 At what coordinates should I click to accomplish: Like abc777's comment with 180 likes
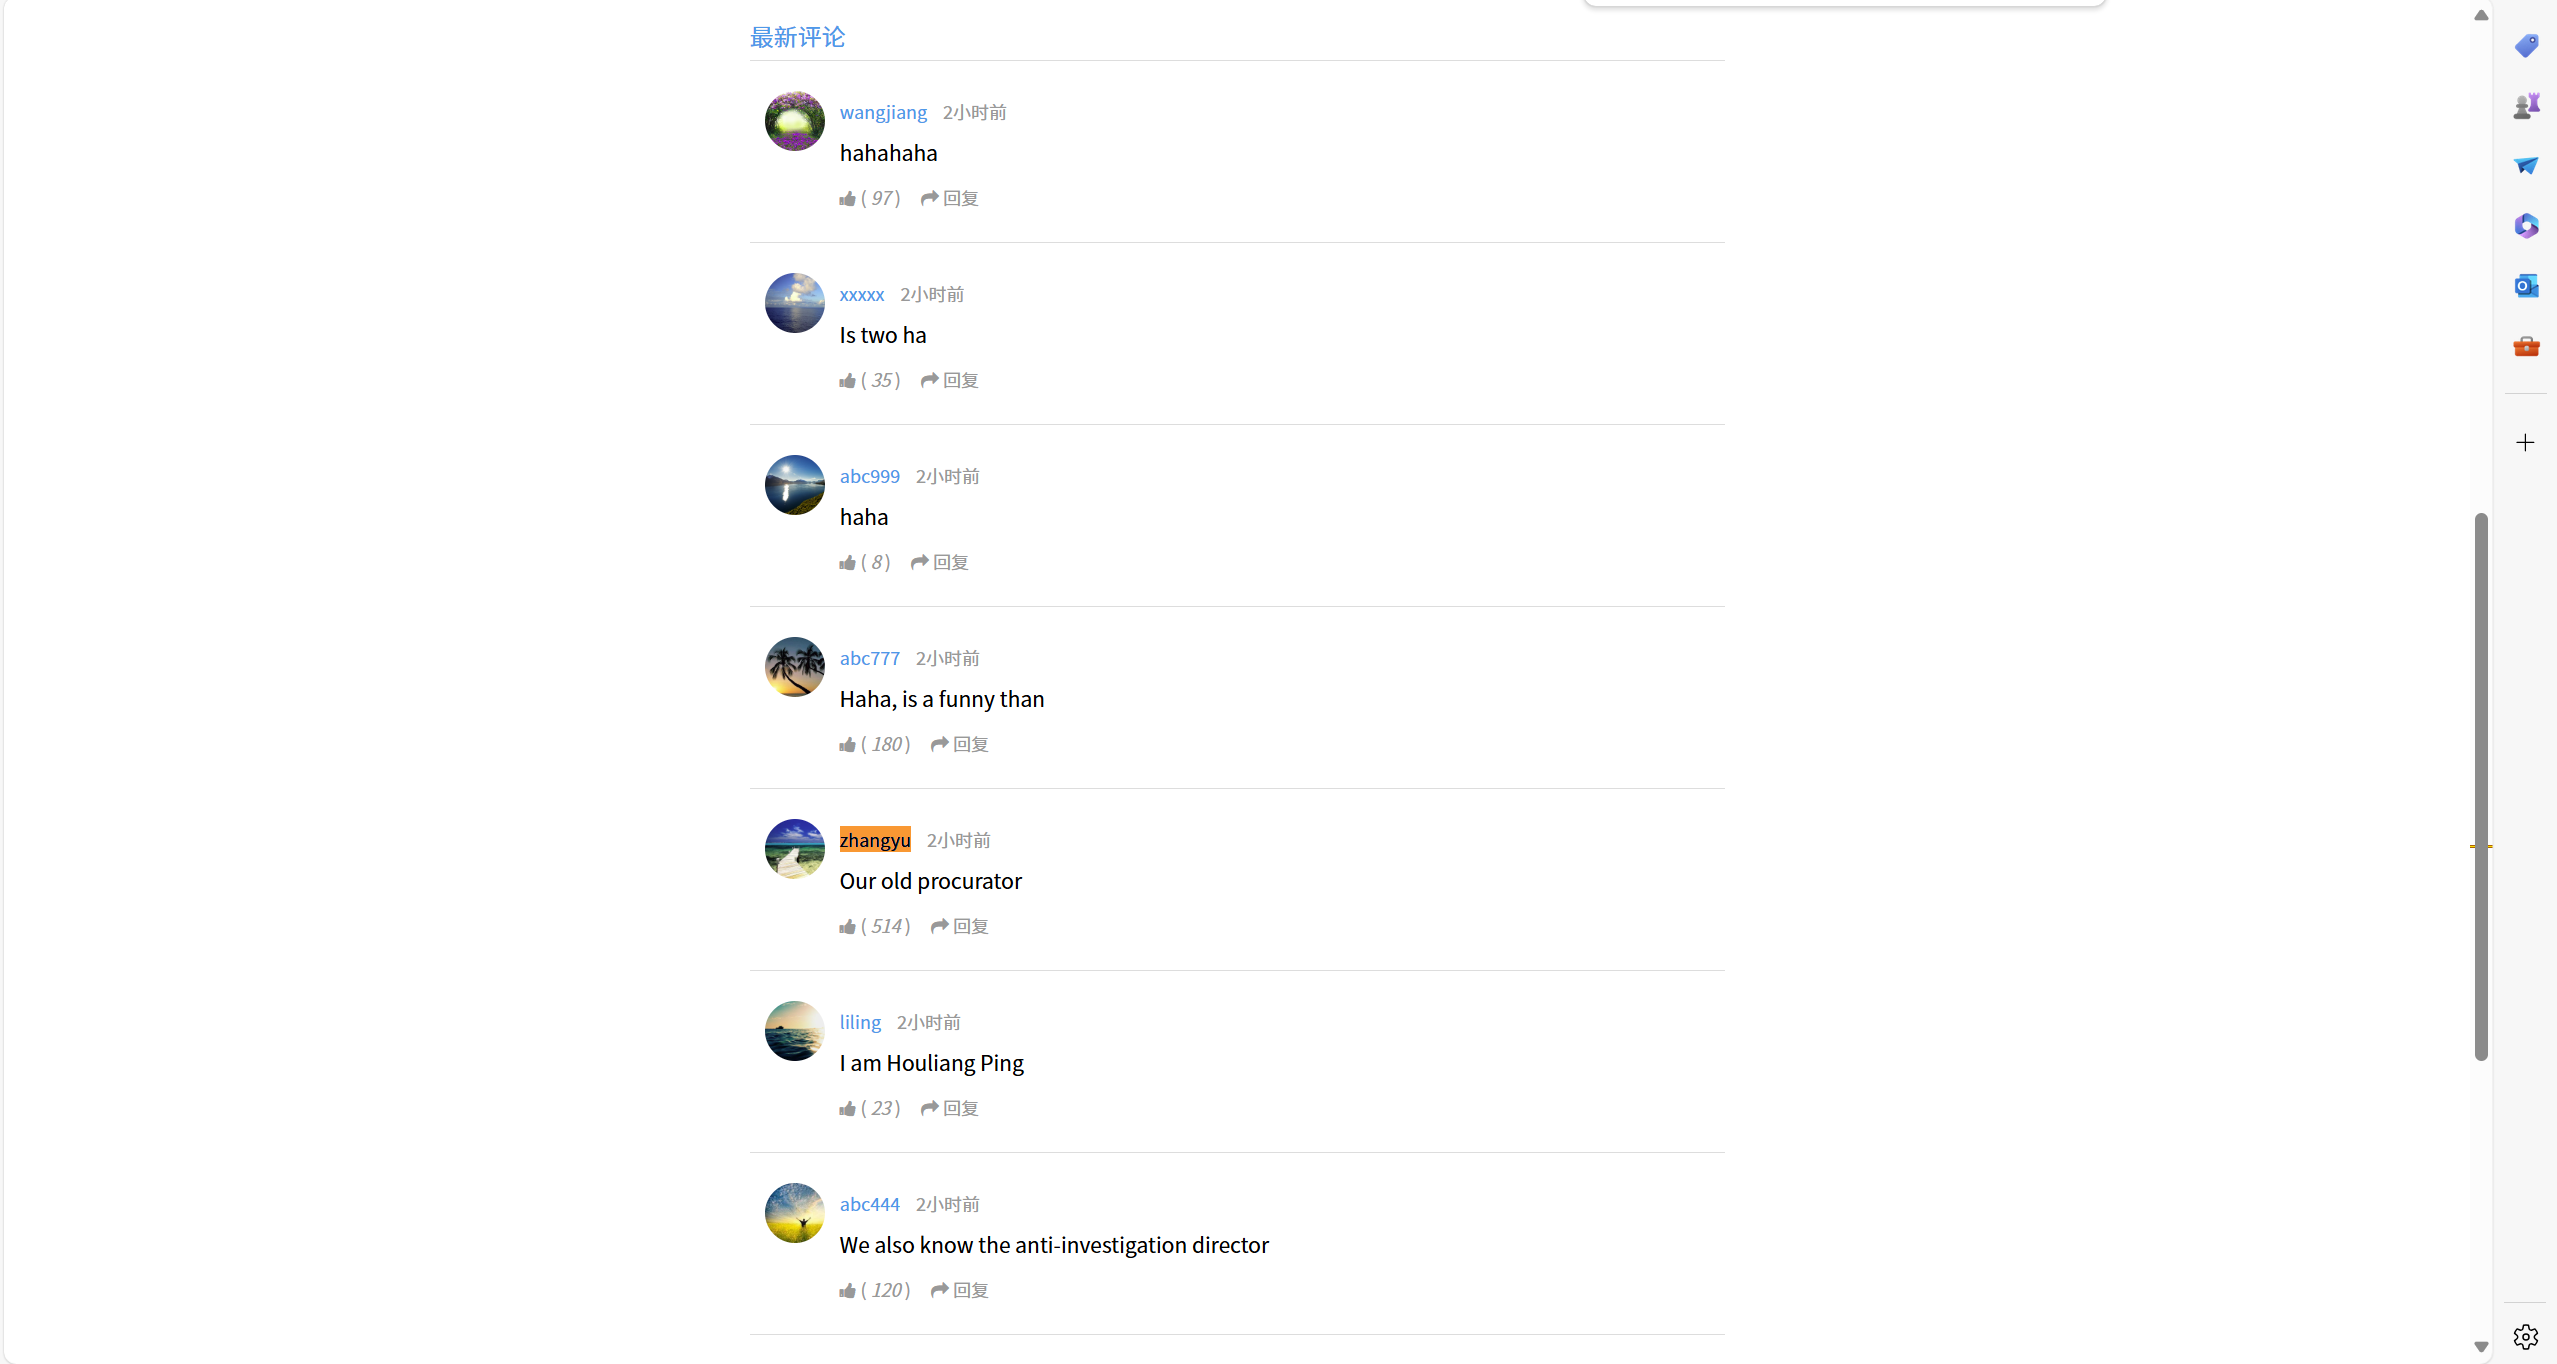(x=848, y=744)
